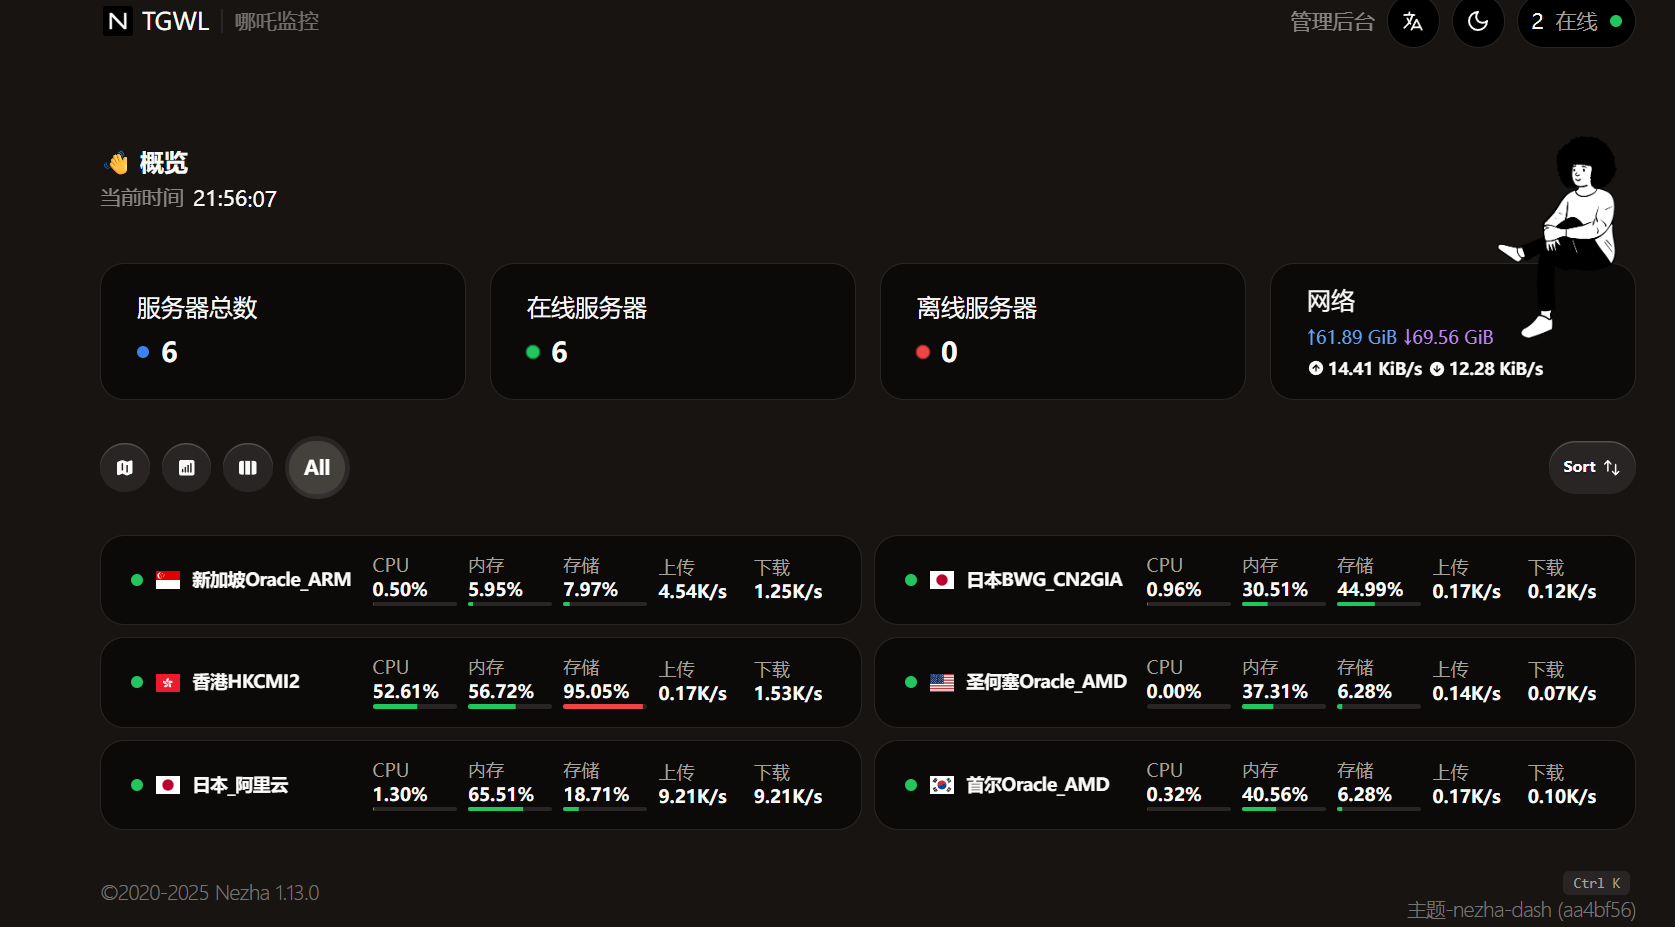Switch to the chart view icon
The height and width of the screenshot is (927, 1675).
pyautogui.click(x=187, y=467)
